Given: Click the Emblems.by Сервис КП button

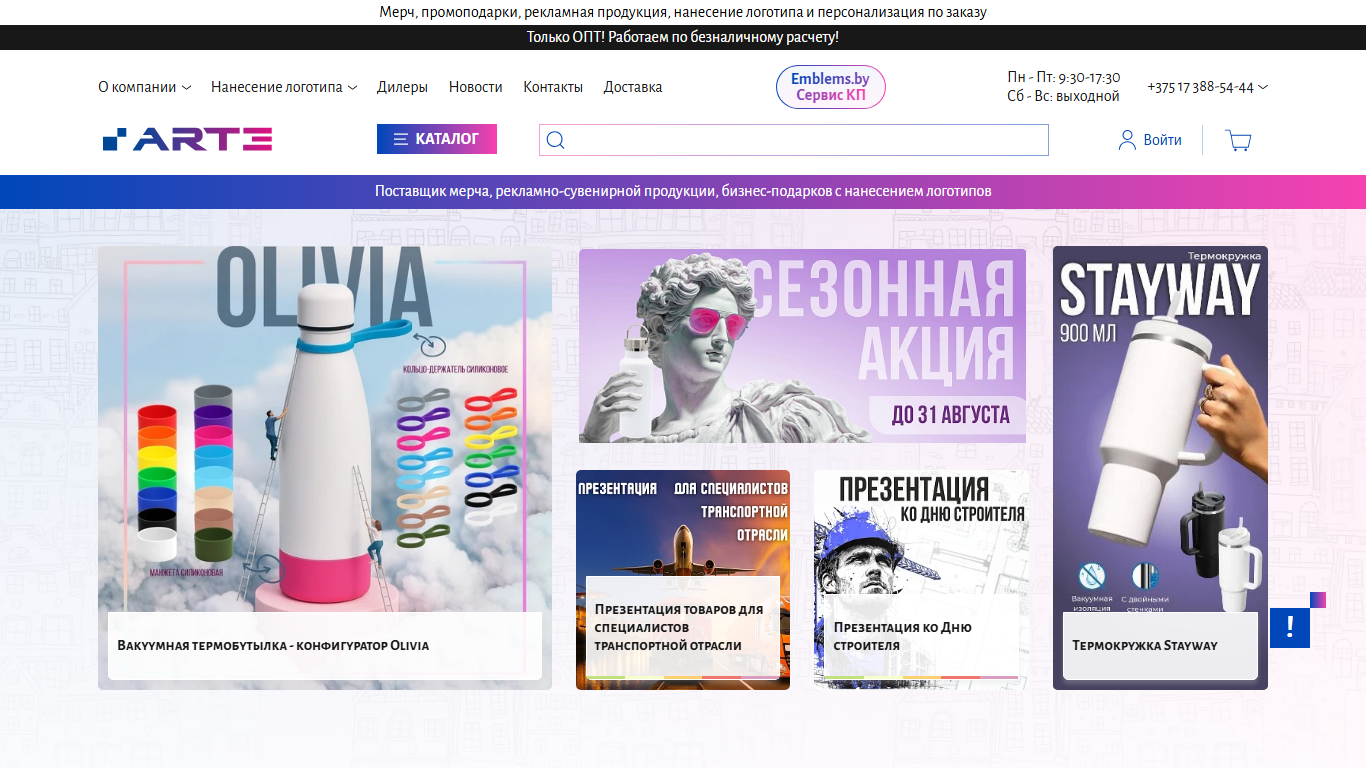Looking at the screenshot, I should 831,87.
